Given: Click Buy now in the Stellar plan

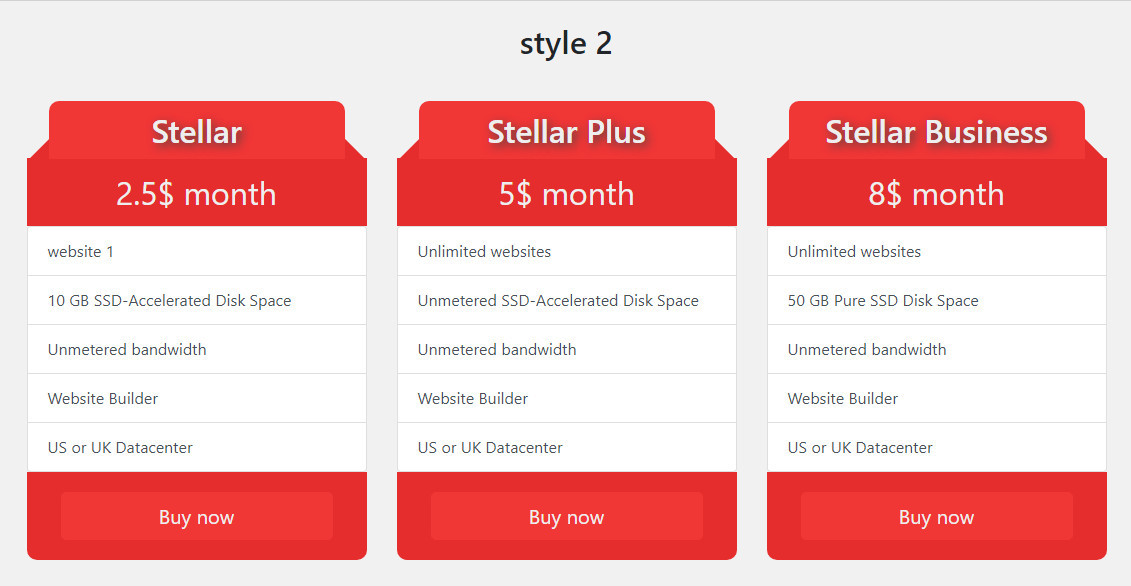Looking at the screenshot, I should 197,516.
